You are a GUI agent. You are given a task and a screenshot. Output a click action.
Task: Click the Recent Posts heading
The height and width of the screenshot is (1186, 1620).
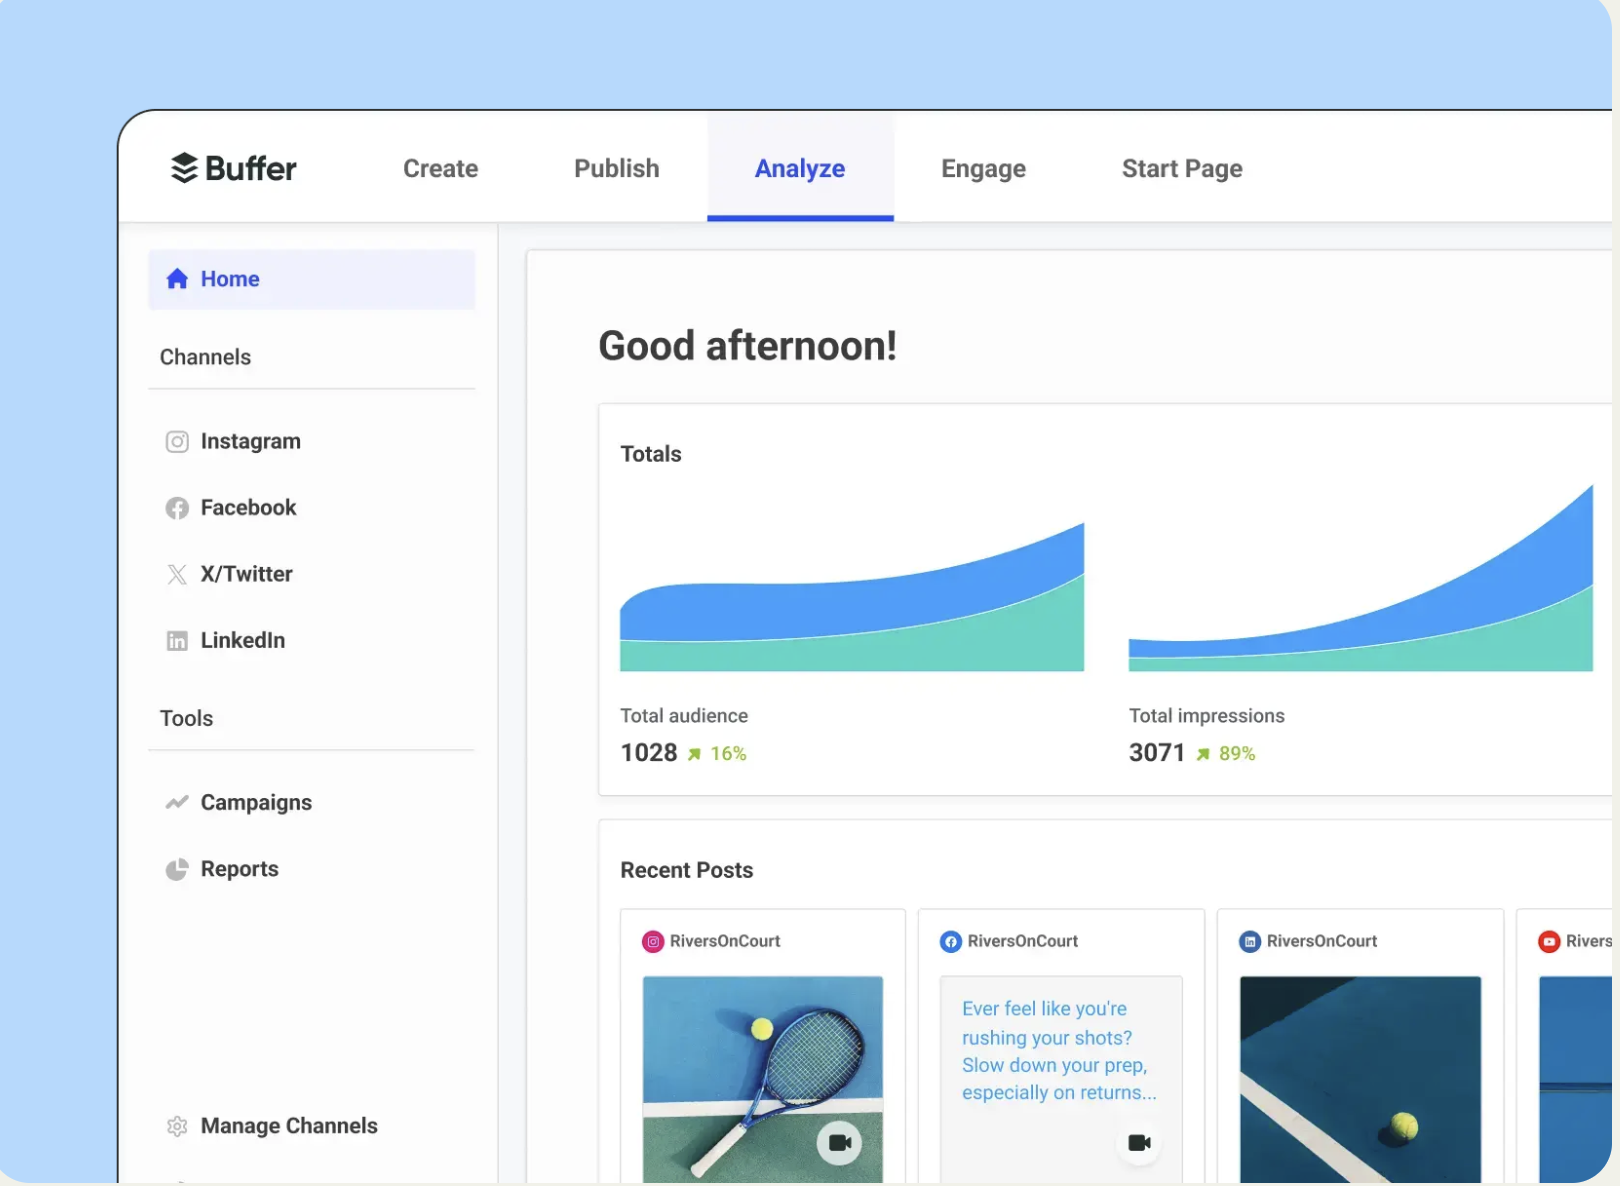[x=687, y=870]
